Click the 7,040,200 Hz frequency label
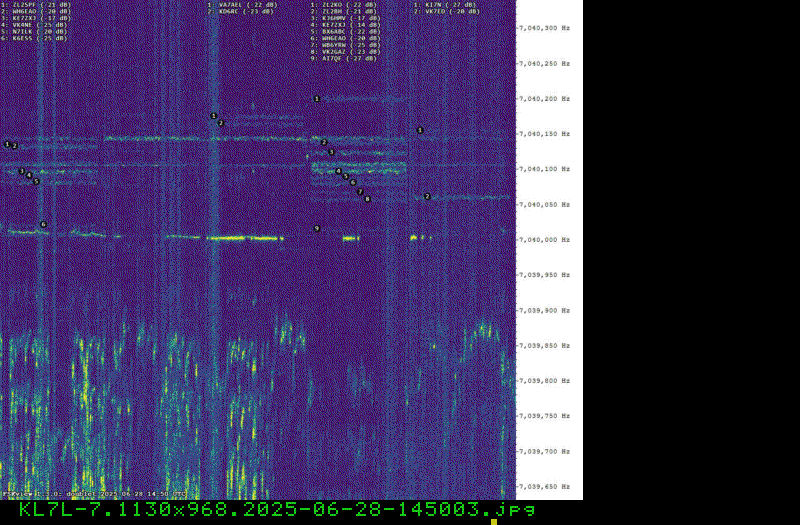800x525 pixels. click(544, 99)
